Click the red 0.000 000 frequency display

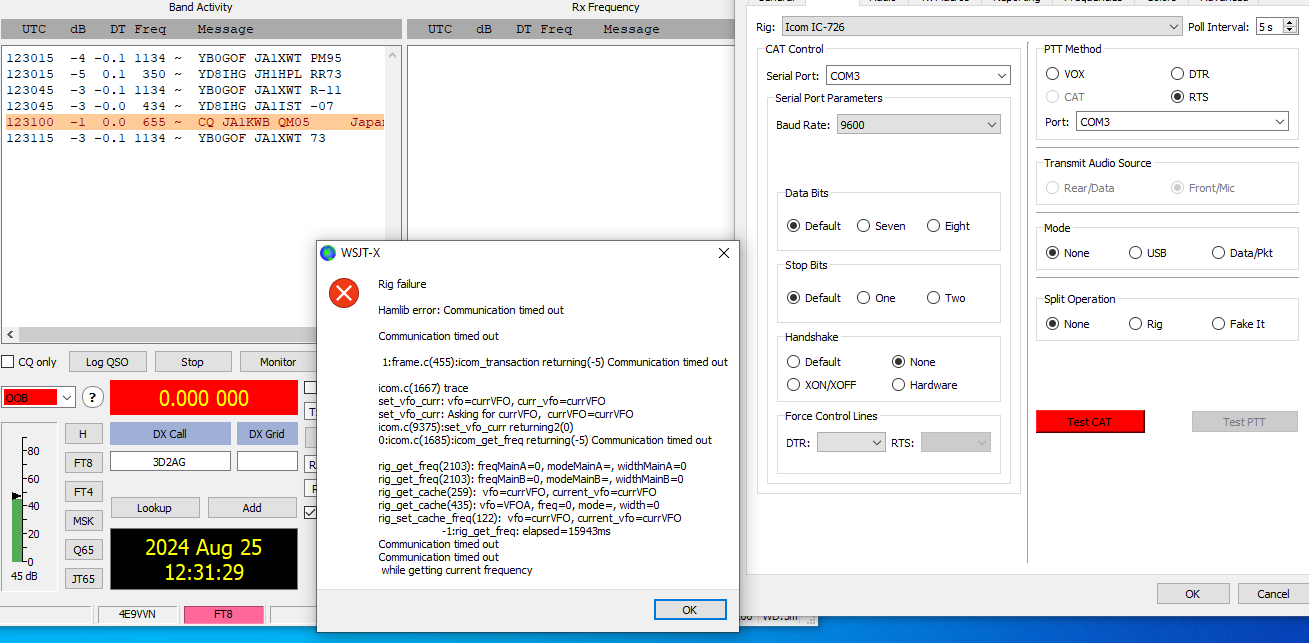[x=204, y=398]
